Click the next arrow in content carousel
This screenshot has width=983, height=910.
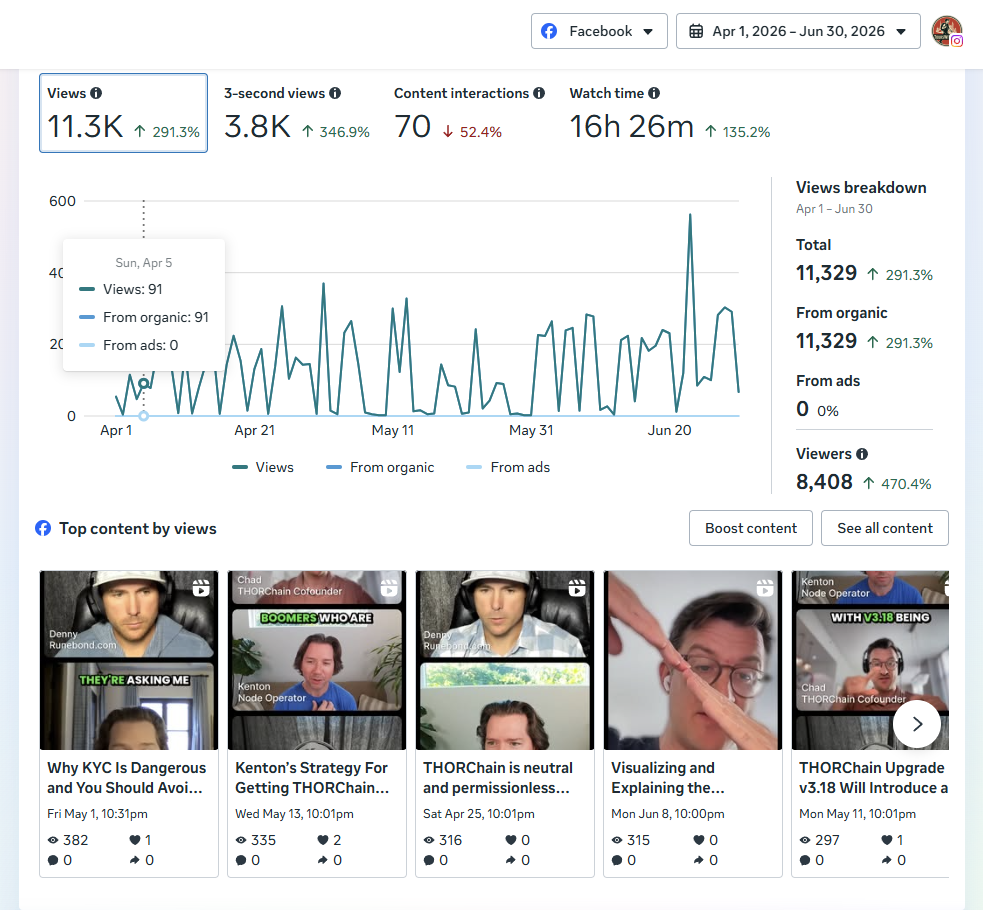pos(917,724)
